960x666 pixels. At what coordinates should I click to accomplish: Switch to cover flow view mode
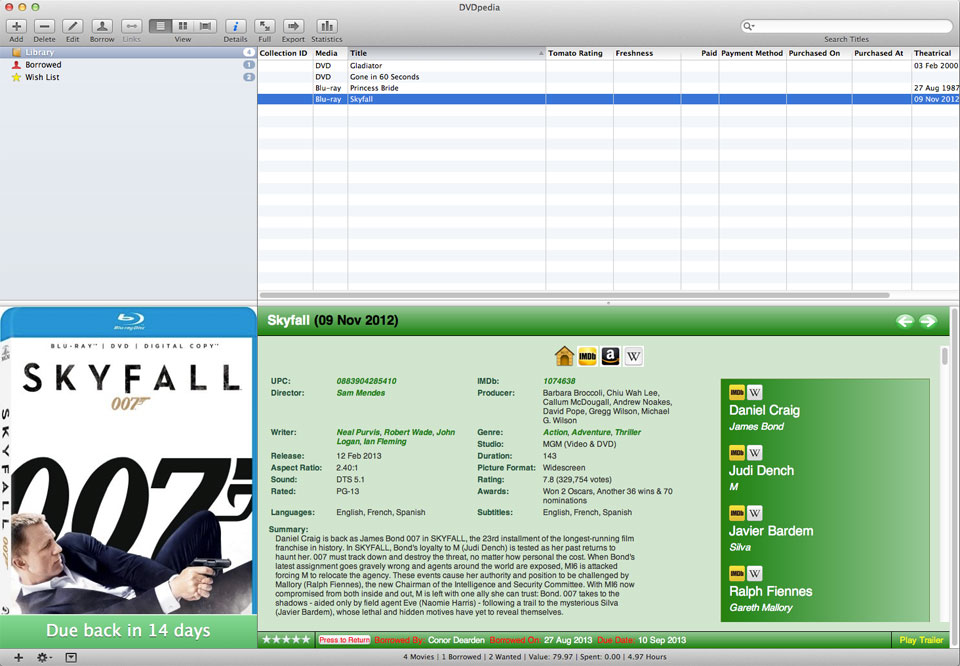[x=206, y=26]
